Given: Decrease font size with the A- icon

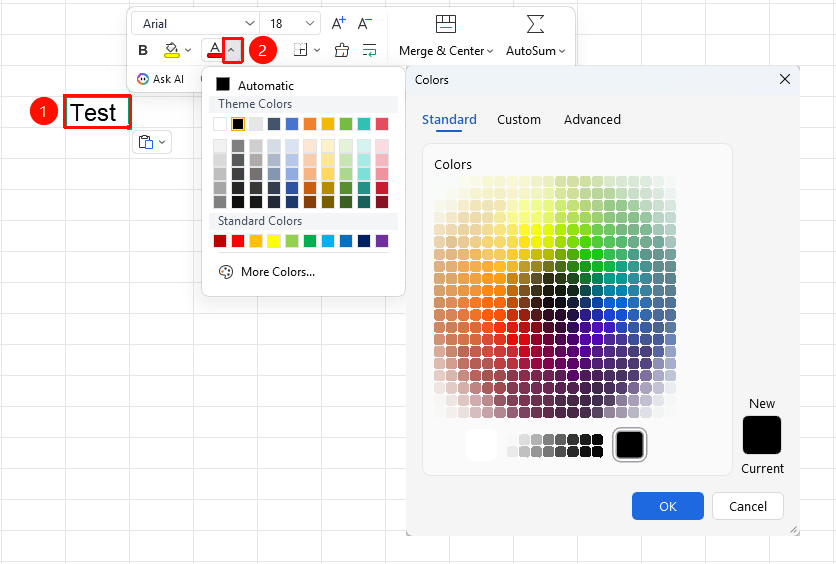Looking at the screenshot, I should coord(365,23).
